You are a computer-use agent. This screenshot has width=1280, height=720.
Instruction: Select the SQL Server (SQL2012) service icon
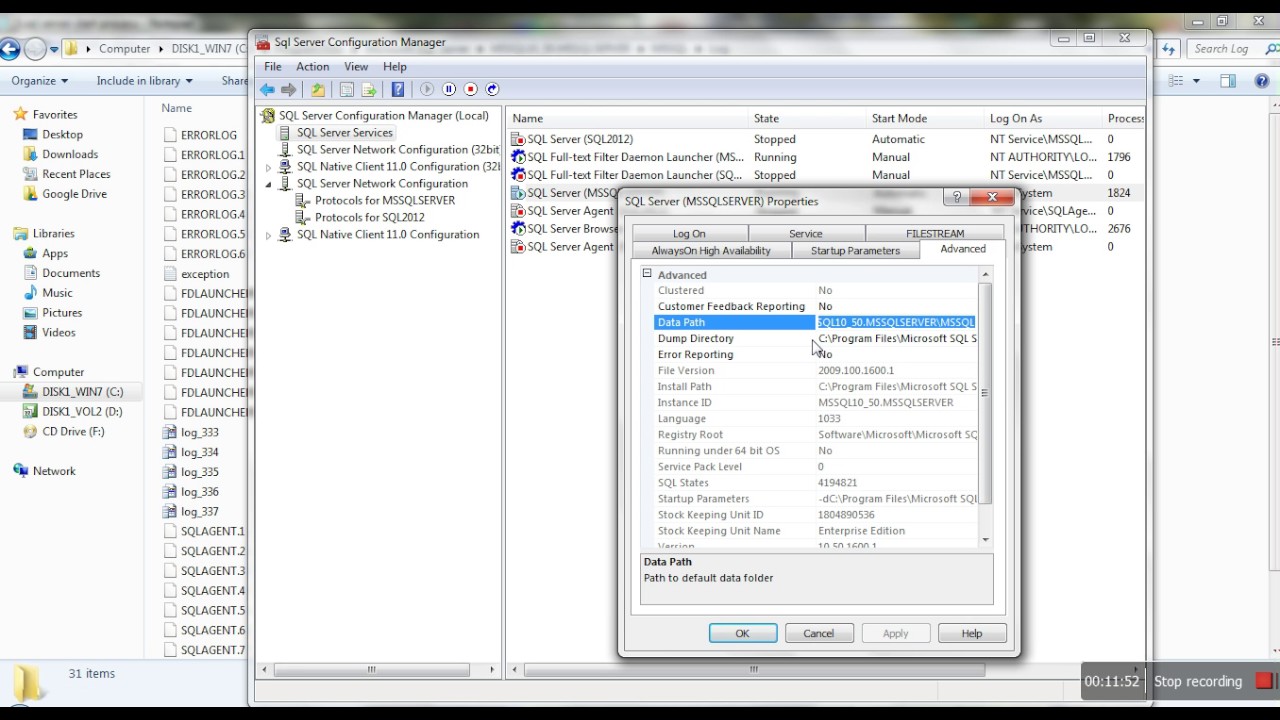(518, 139)
